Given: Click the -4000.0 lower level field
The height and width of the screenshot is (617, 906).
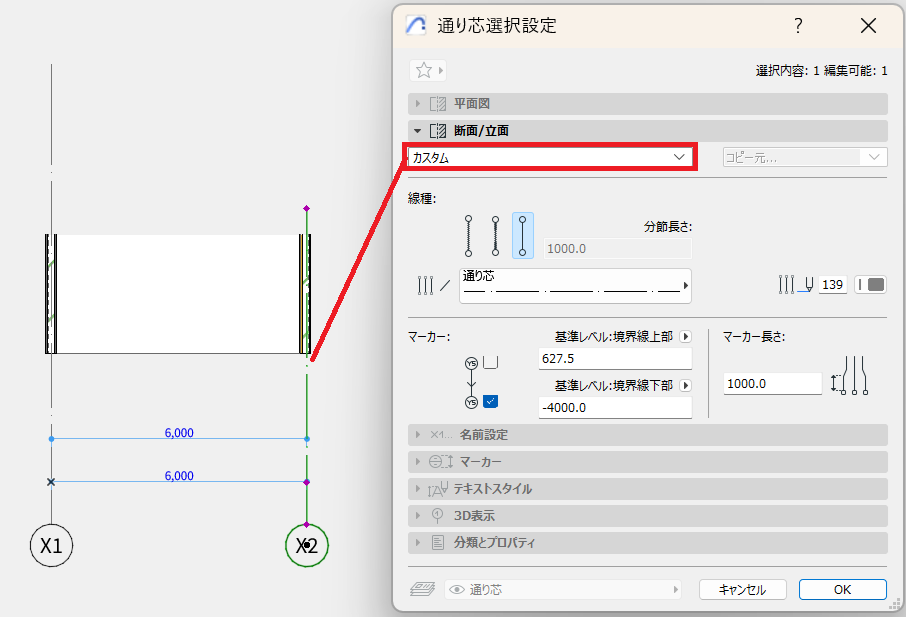Looking at the screenshot, I should tap(615, 408).
